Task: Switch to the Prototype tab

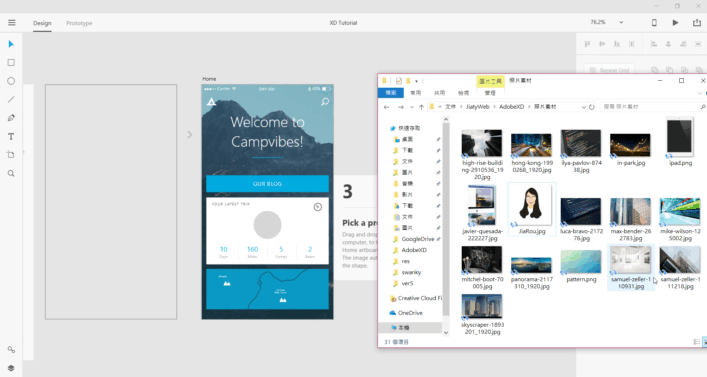Action: point(79,23)
